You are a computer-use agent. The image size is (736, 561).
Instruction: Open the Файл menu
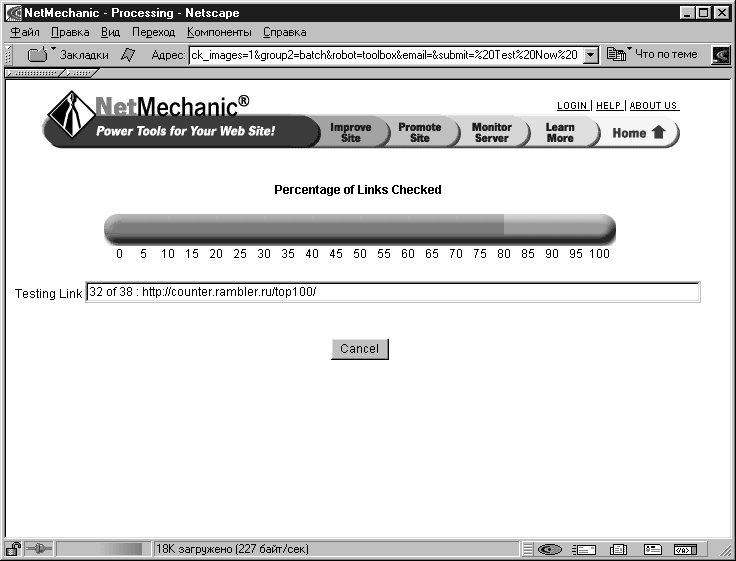coord(25,32)
